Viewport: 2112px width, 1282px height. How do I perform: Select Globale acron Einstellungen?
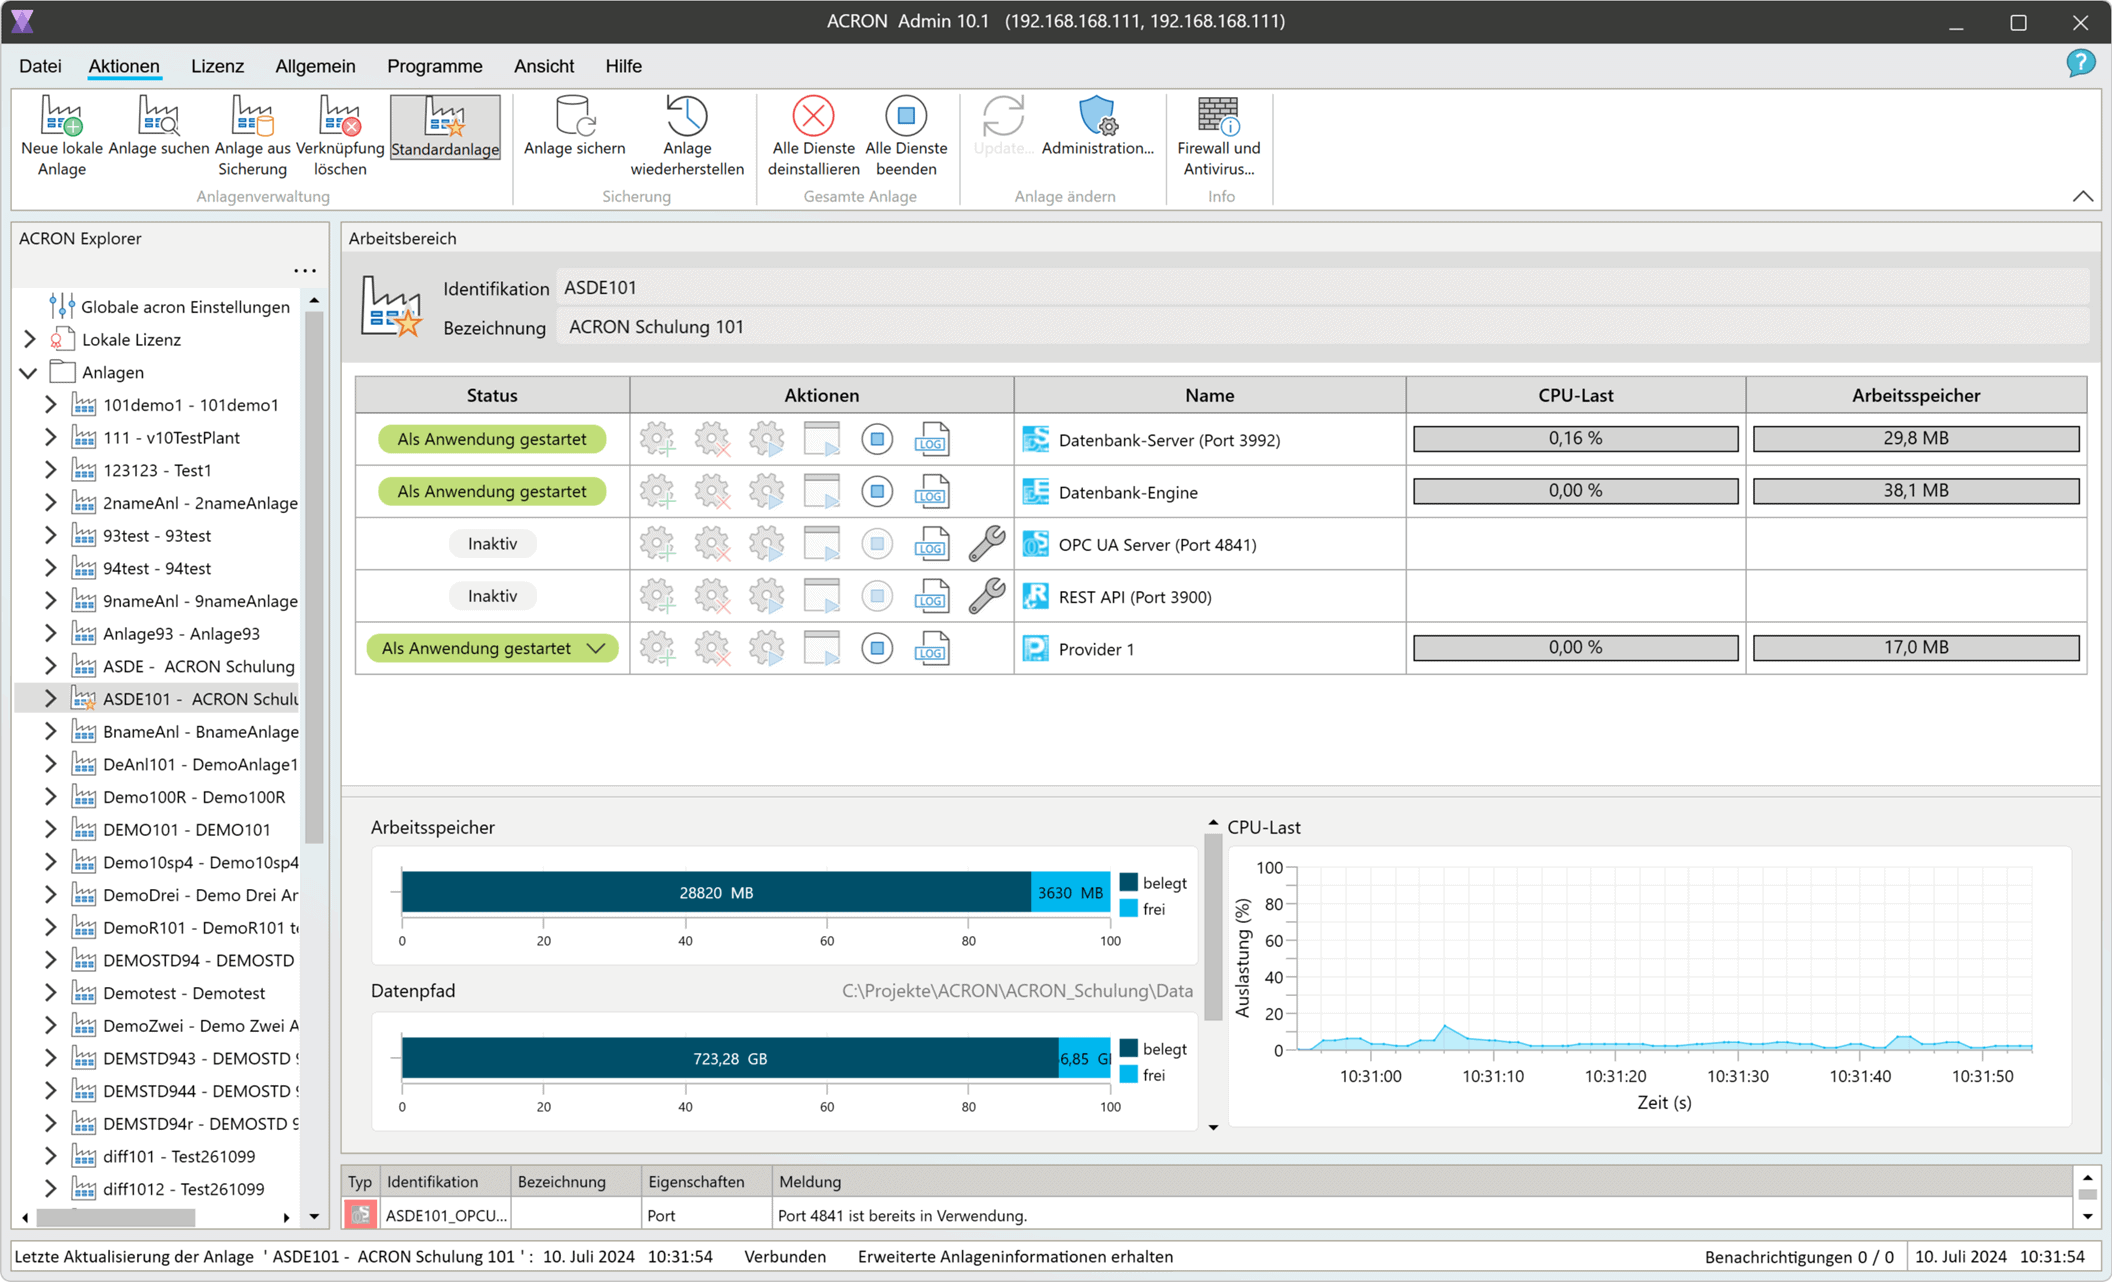click(185, 307)
